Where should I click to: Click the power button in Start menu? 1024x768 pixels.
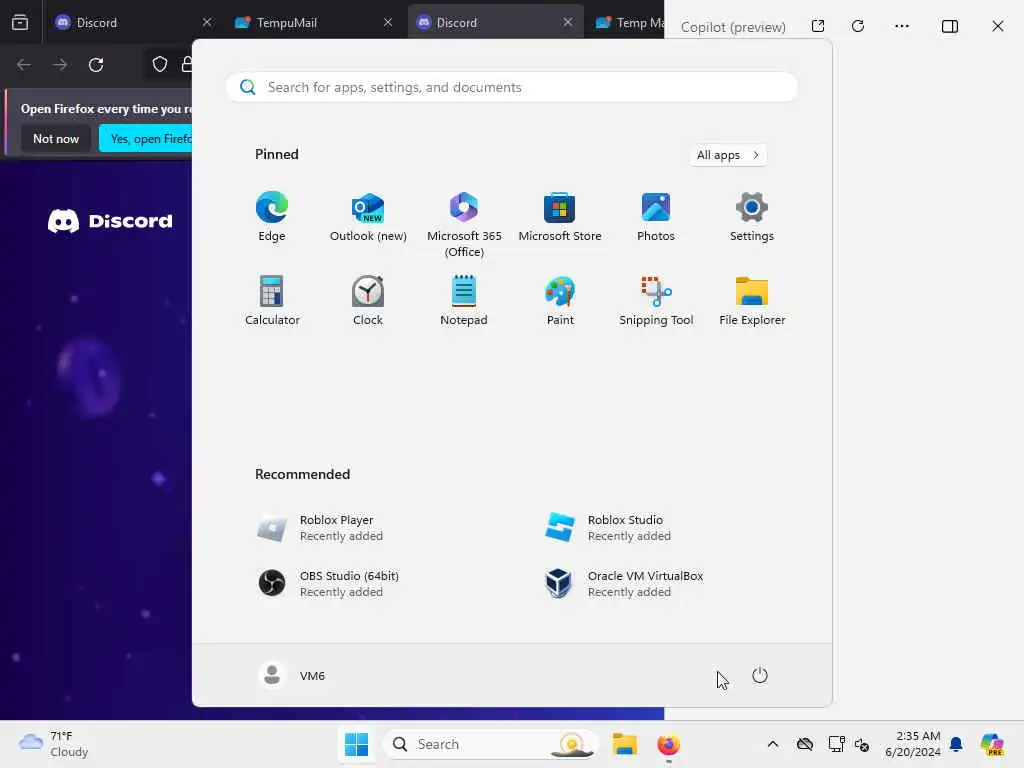tap(760, 675)
